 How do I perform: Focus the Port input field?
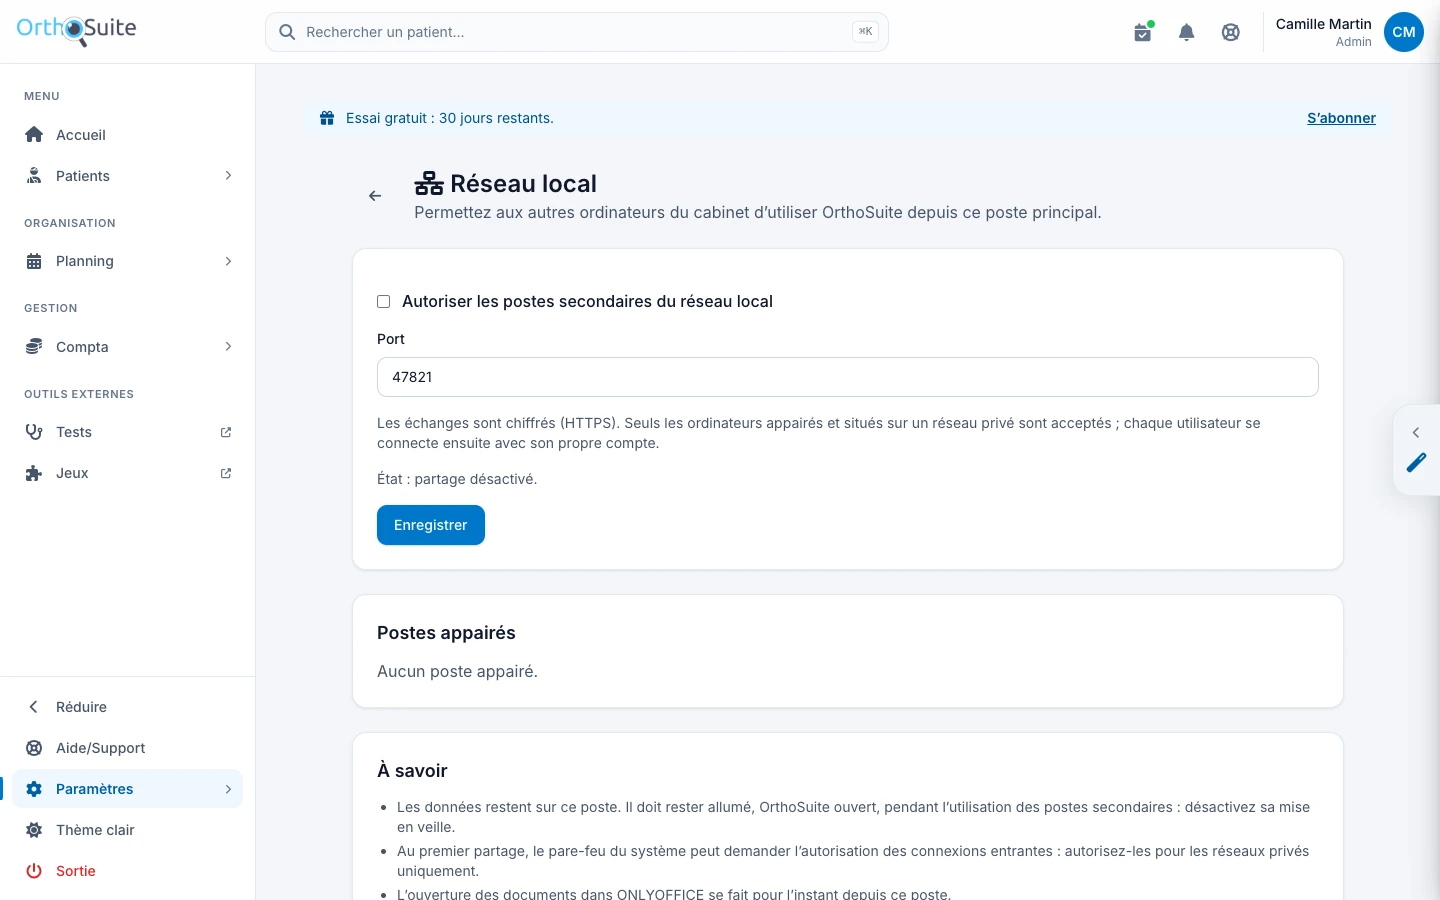click(x=848, y=377)
